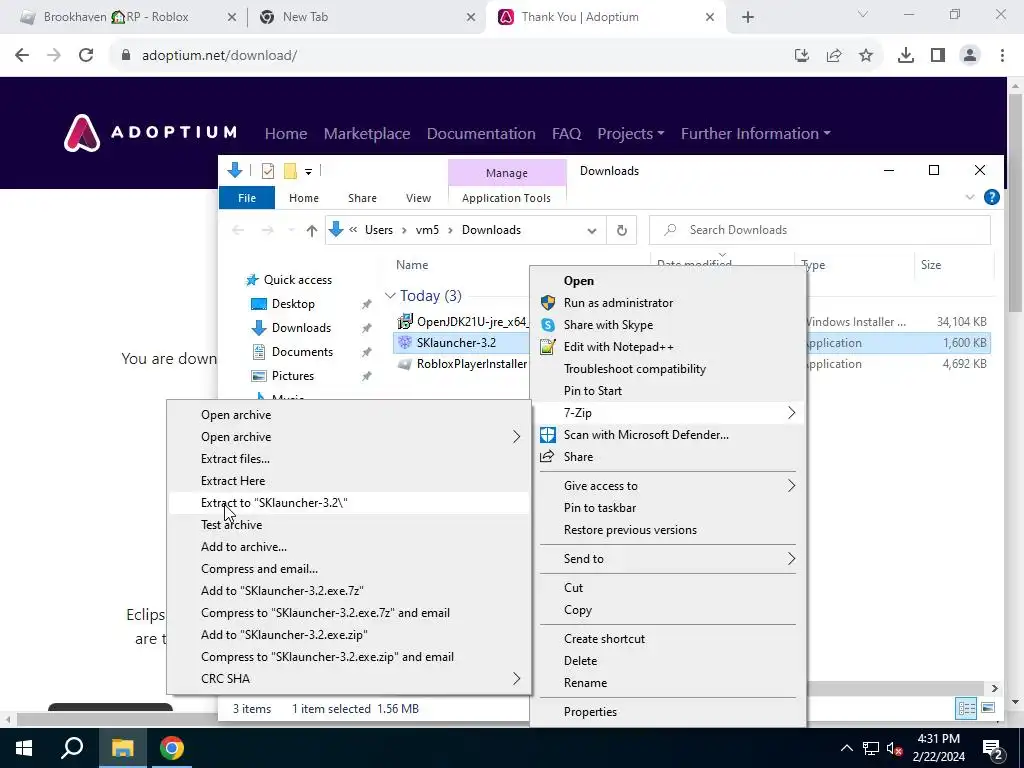The width and height of the screenshot is (1024, 768).
Task: Click the quick access Properties checkmark icon
Action: pyautogui.click(x=268, y=171)
